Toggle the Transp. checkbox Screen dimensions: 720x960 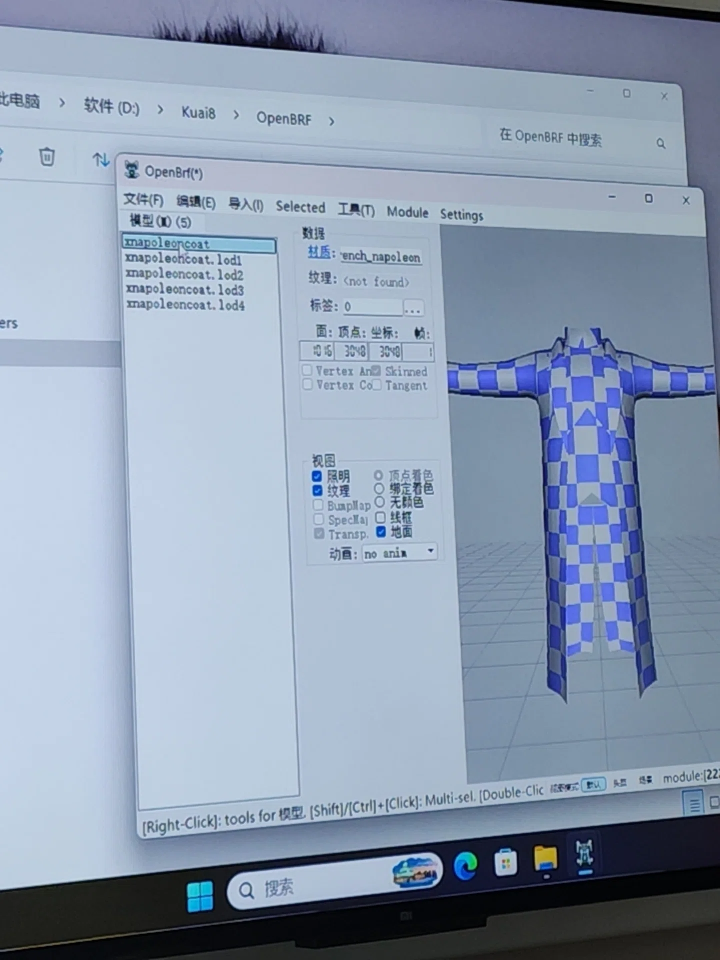click(x=319, y=534)
